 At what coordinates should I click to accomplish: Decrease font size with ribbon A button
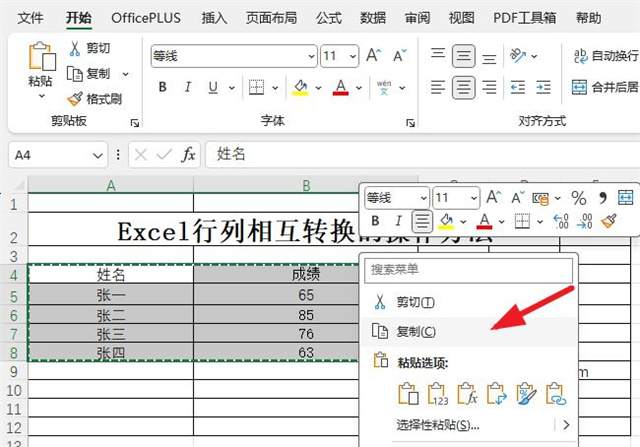[x=399, y=56]
